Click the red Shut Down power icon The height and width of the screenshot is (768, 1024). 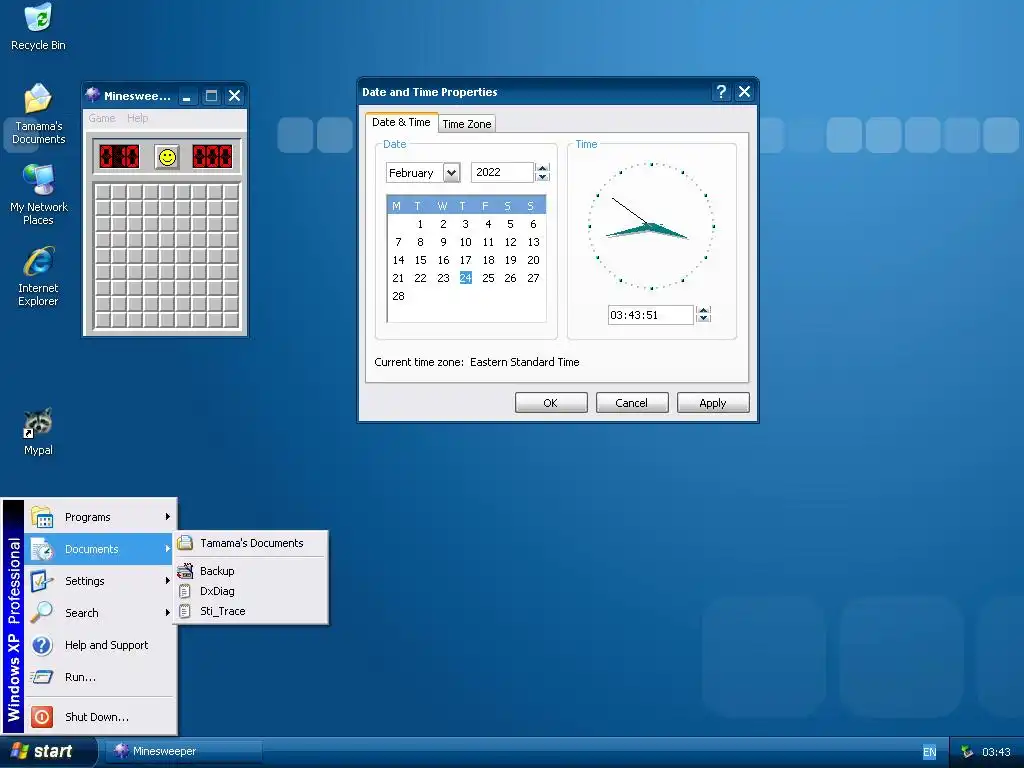tap(42, 716)
